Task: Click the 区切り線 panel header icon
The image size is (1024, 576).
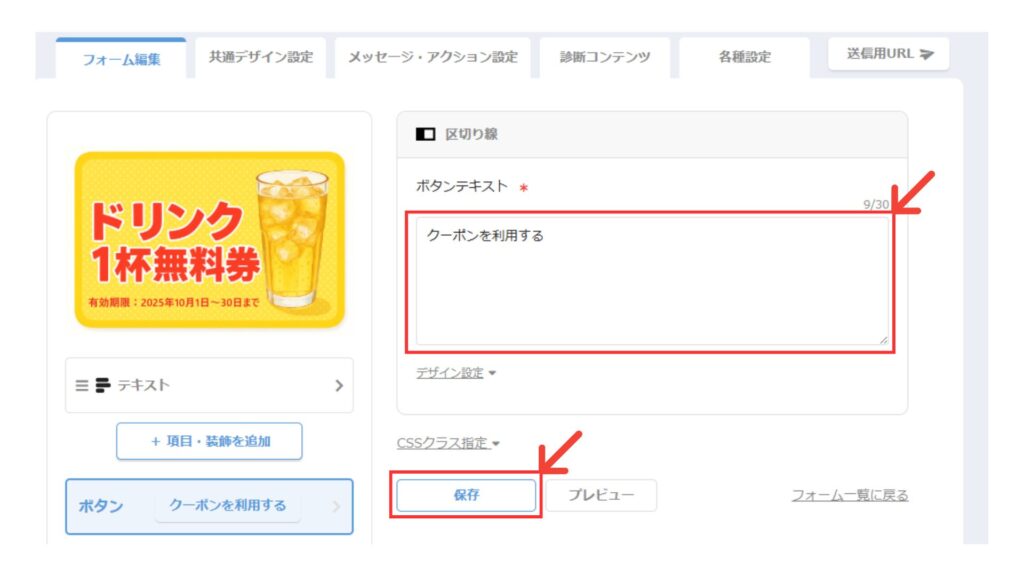Action: pos(425,135)
